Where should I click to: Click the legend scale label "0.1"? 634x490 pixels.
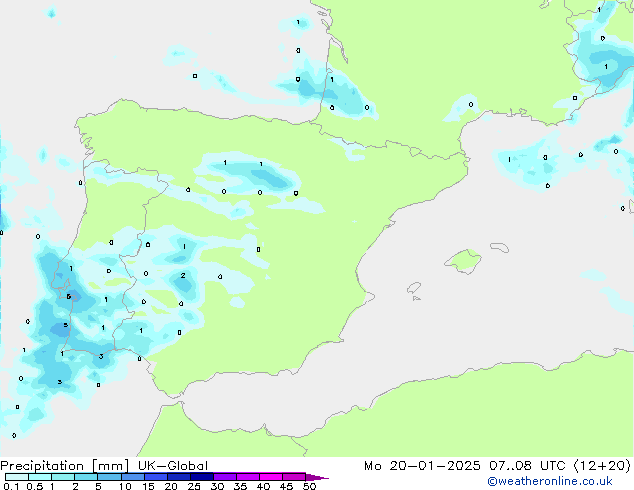[x=11, y=486]
